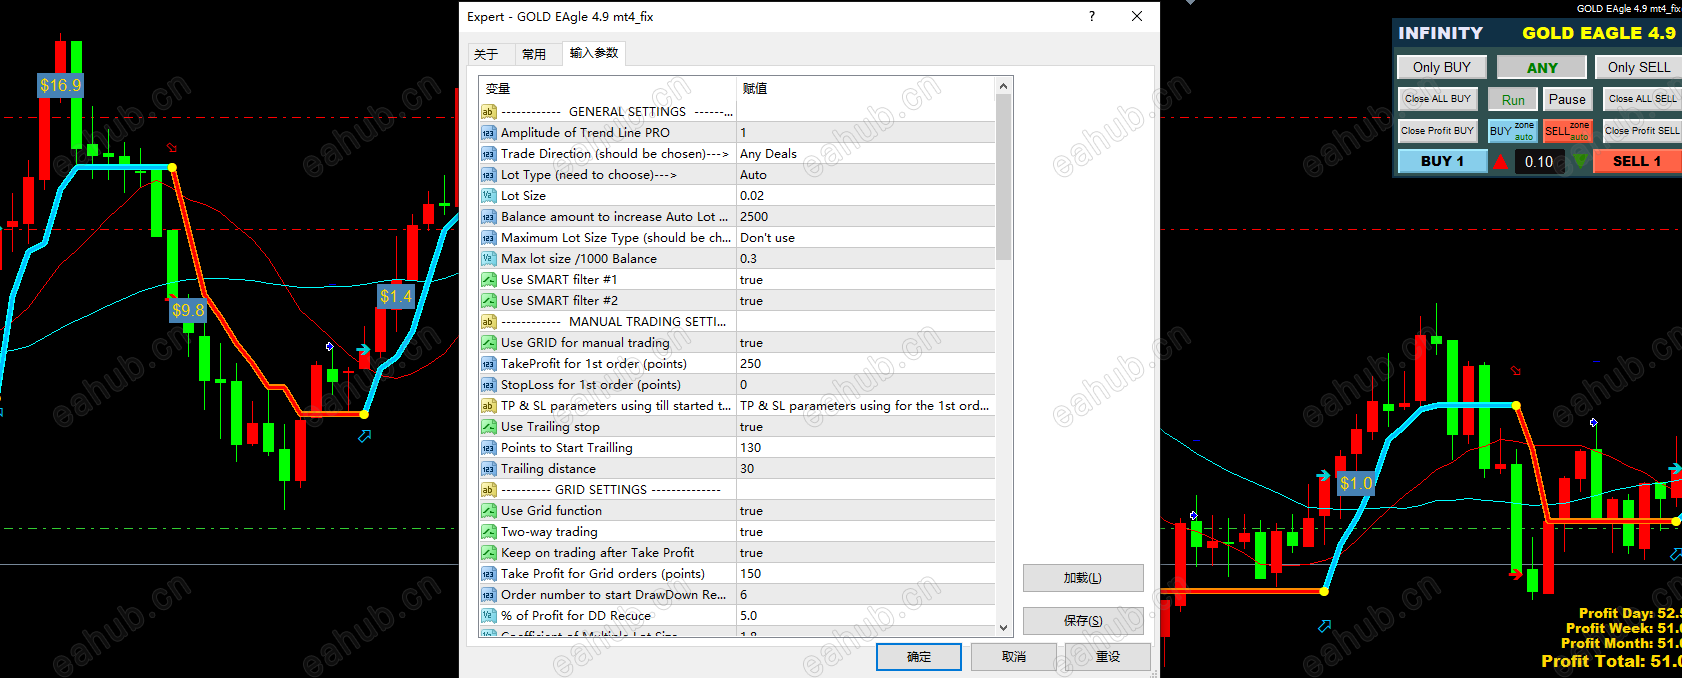Click the icon next to Points to Start Trailling
This screenshot has height=678, width=1682.
point(488,448)
